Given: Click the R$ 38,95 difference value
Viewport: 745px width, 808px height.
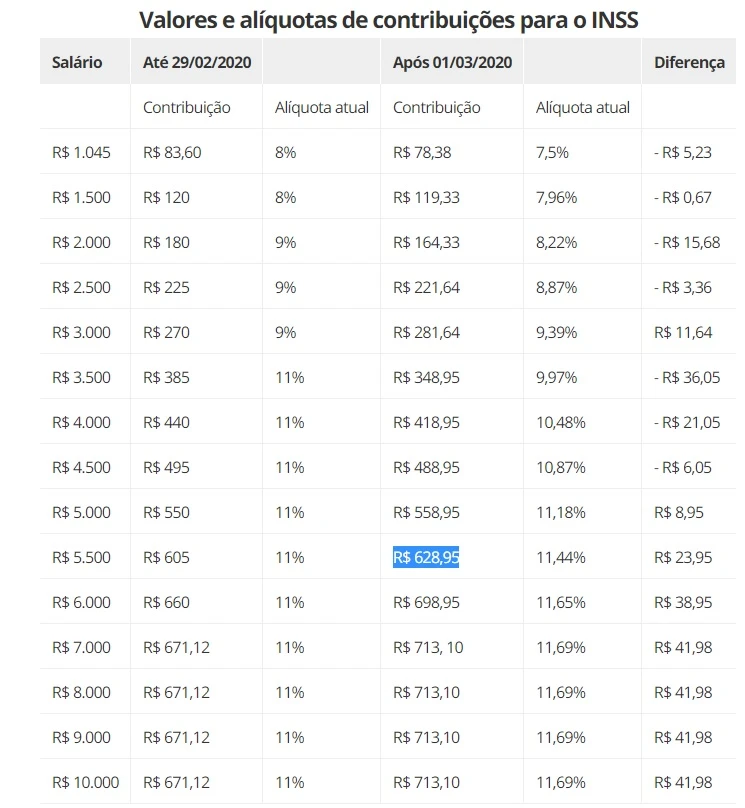Looking at the screenshot, I should [x=683, y=602].
